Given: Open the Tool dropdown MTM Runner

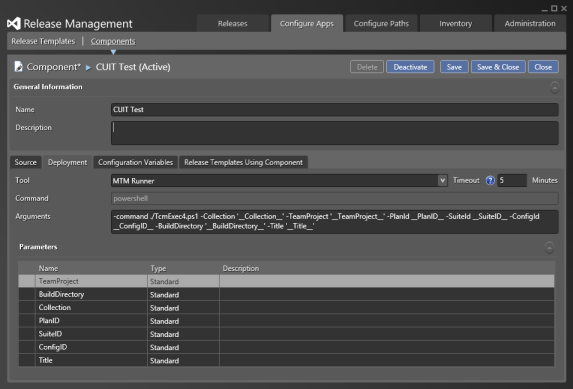Looking at the screenshot, I should (279, 181).
